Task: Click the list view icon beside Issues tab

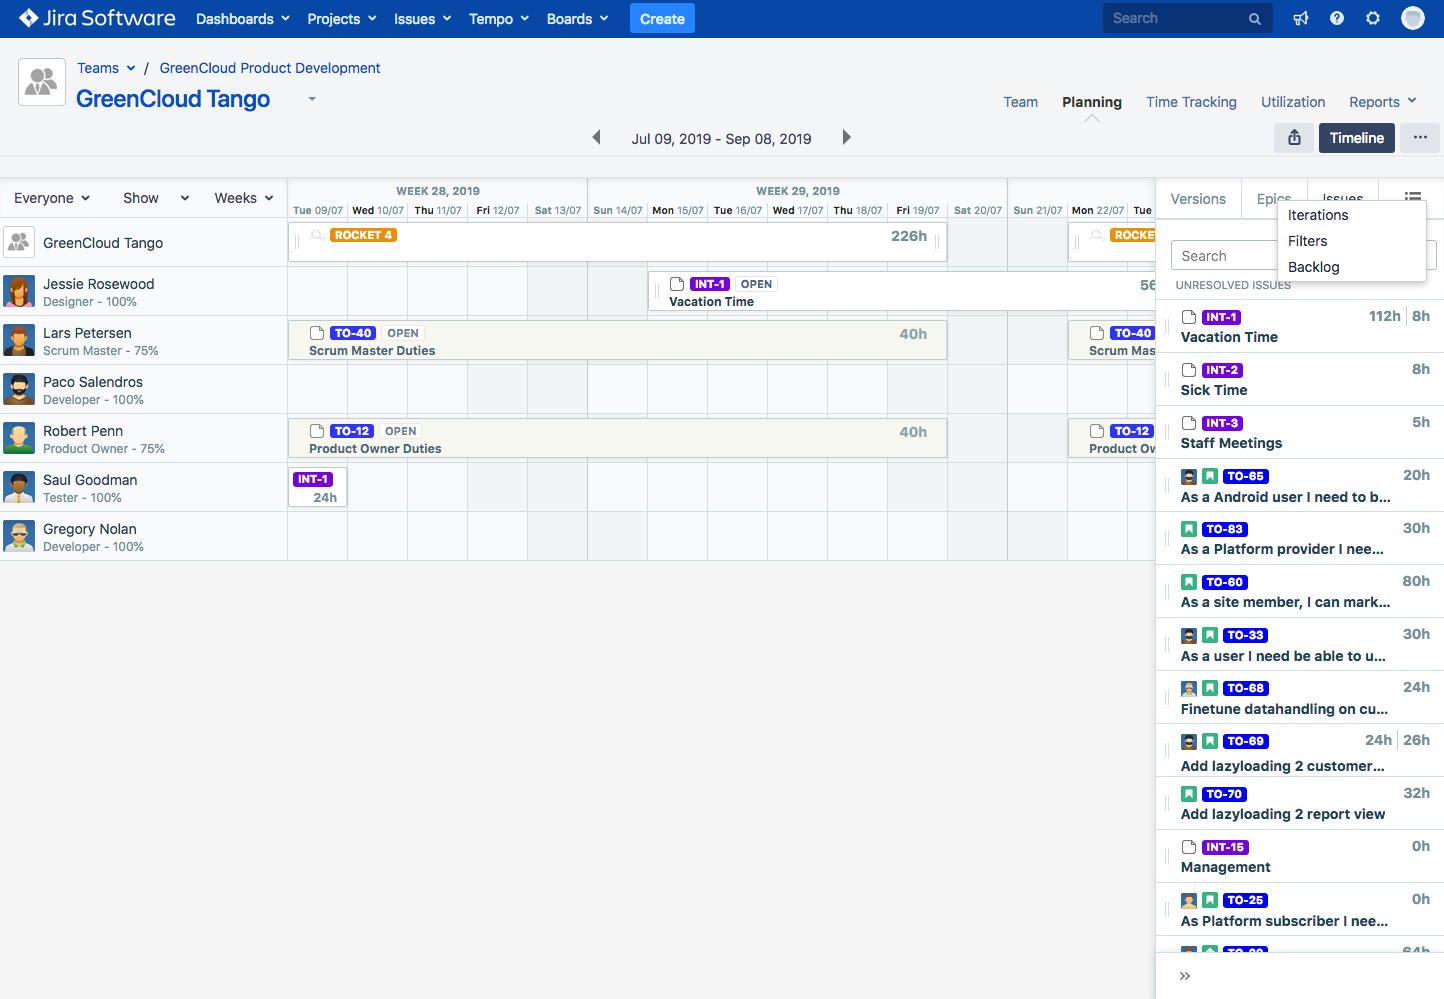Action: 1412,198
